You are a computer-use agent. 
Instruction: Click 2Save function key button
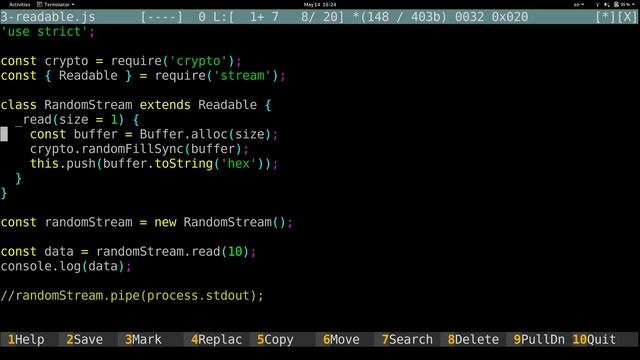(84, 340)
